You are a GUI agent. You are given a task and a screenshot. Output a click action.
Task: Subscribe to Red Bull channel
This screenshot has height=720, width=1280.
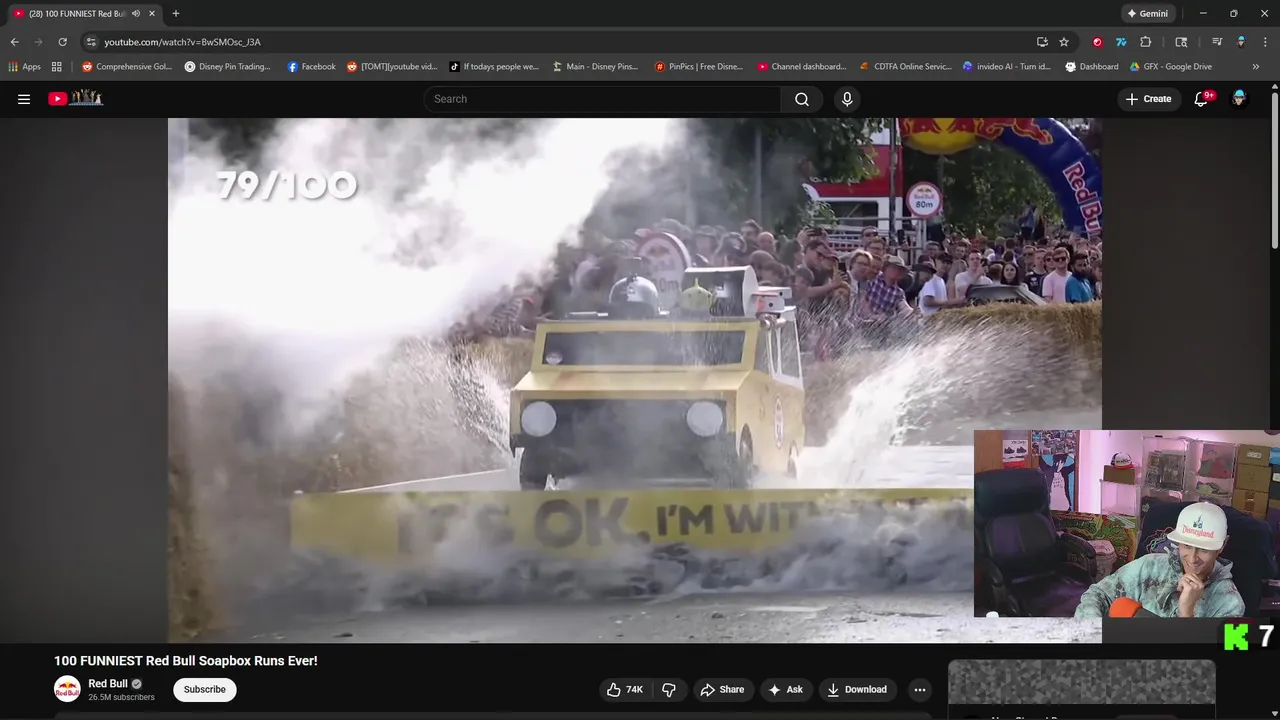pos(205,689)
